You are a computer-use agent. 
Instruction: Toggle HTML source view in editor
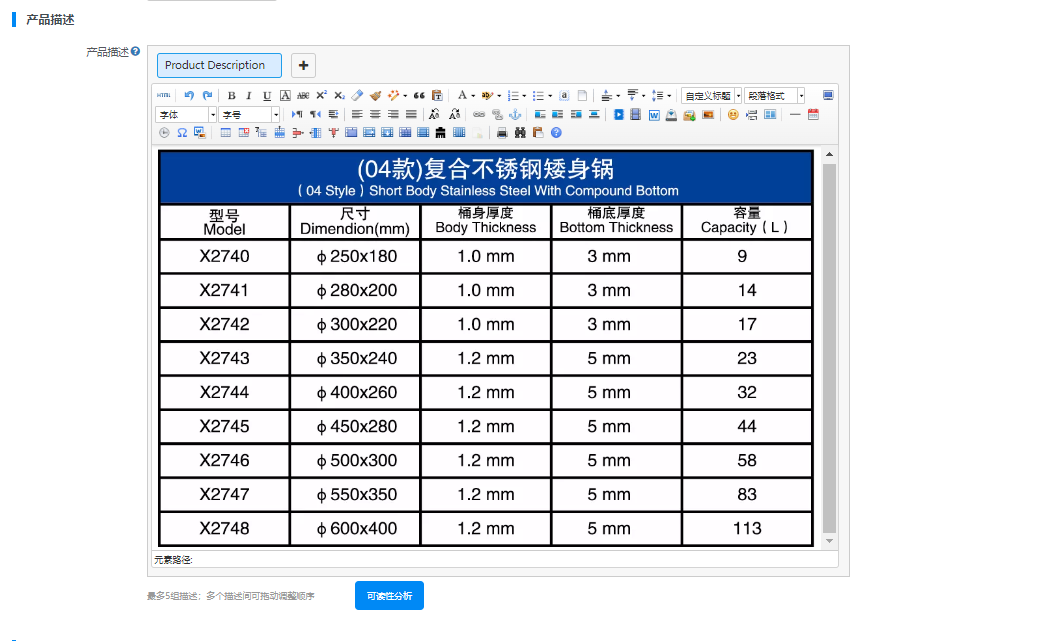coord(164,96)
